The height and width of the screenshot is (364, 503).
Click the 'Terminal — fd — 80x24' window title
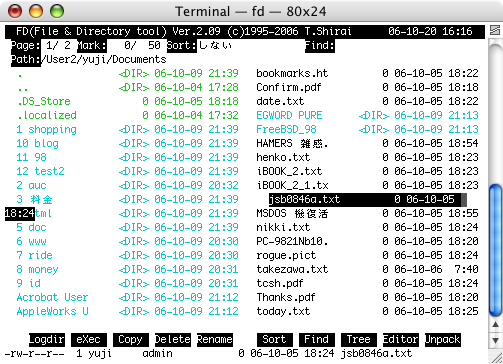tap(251, 11)
